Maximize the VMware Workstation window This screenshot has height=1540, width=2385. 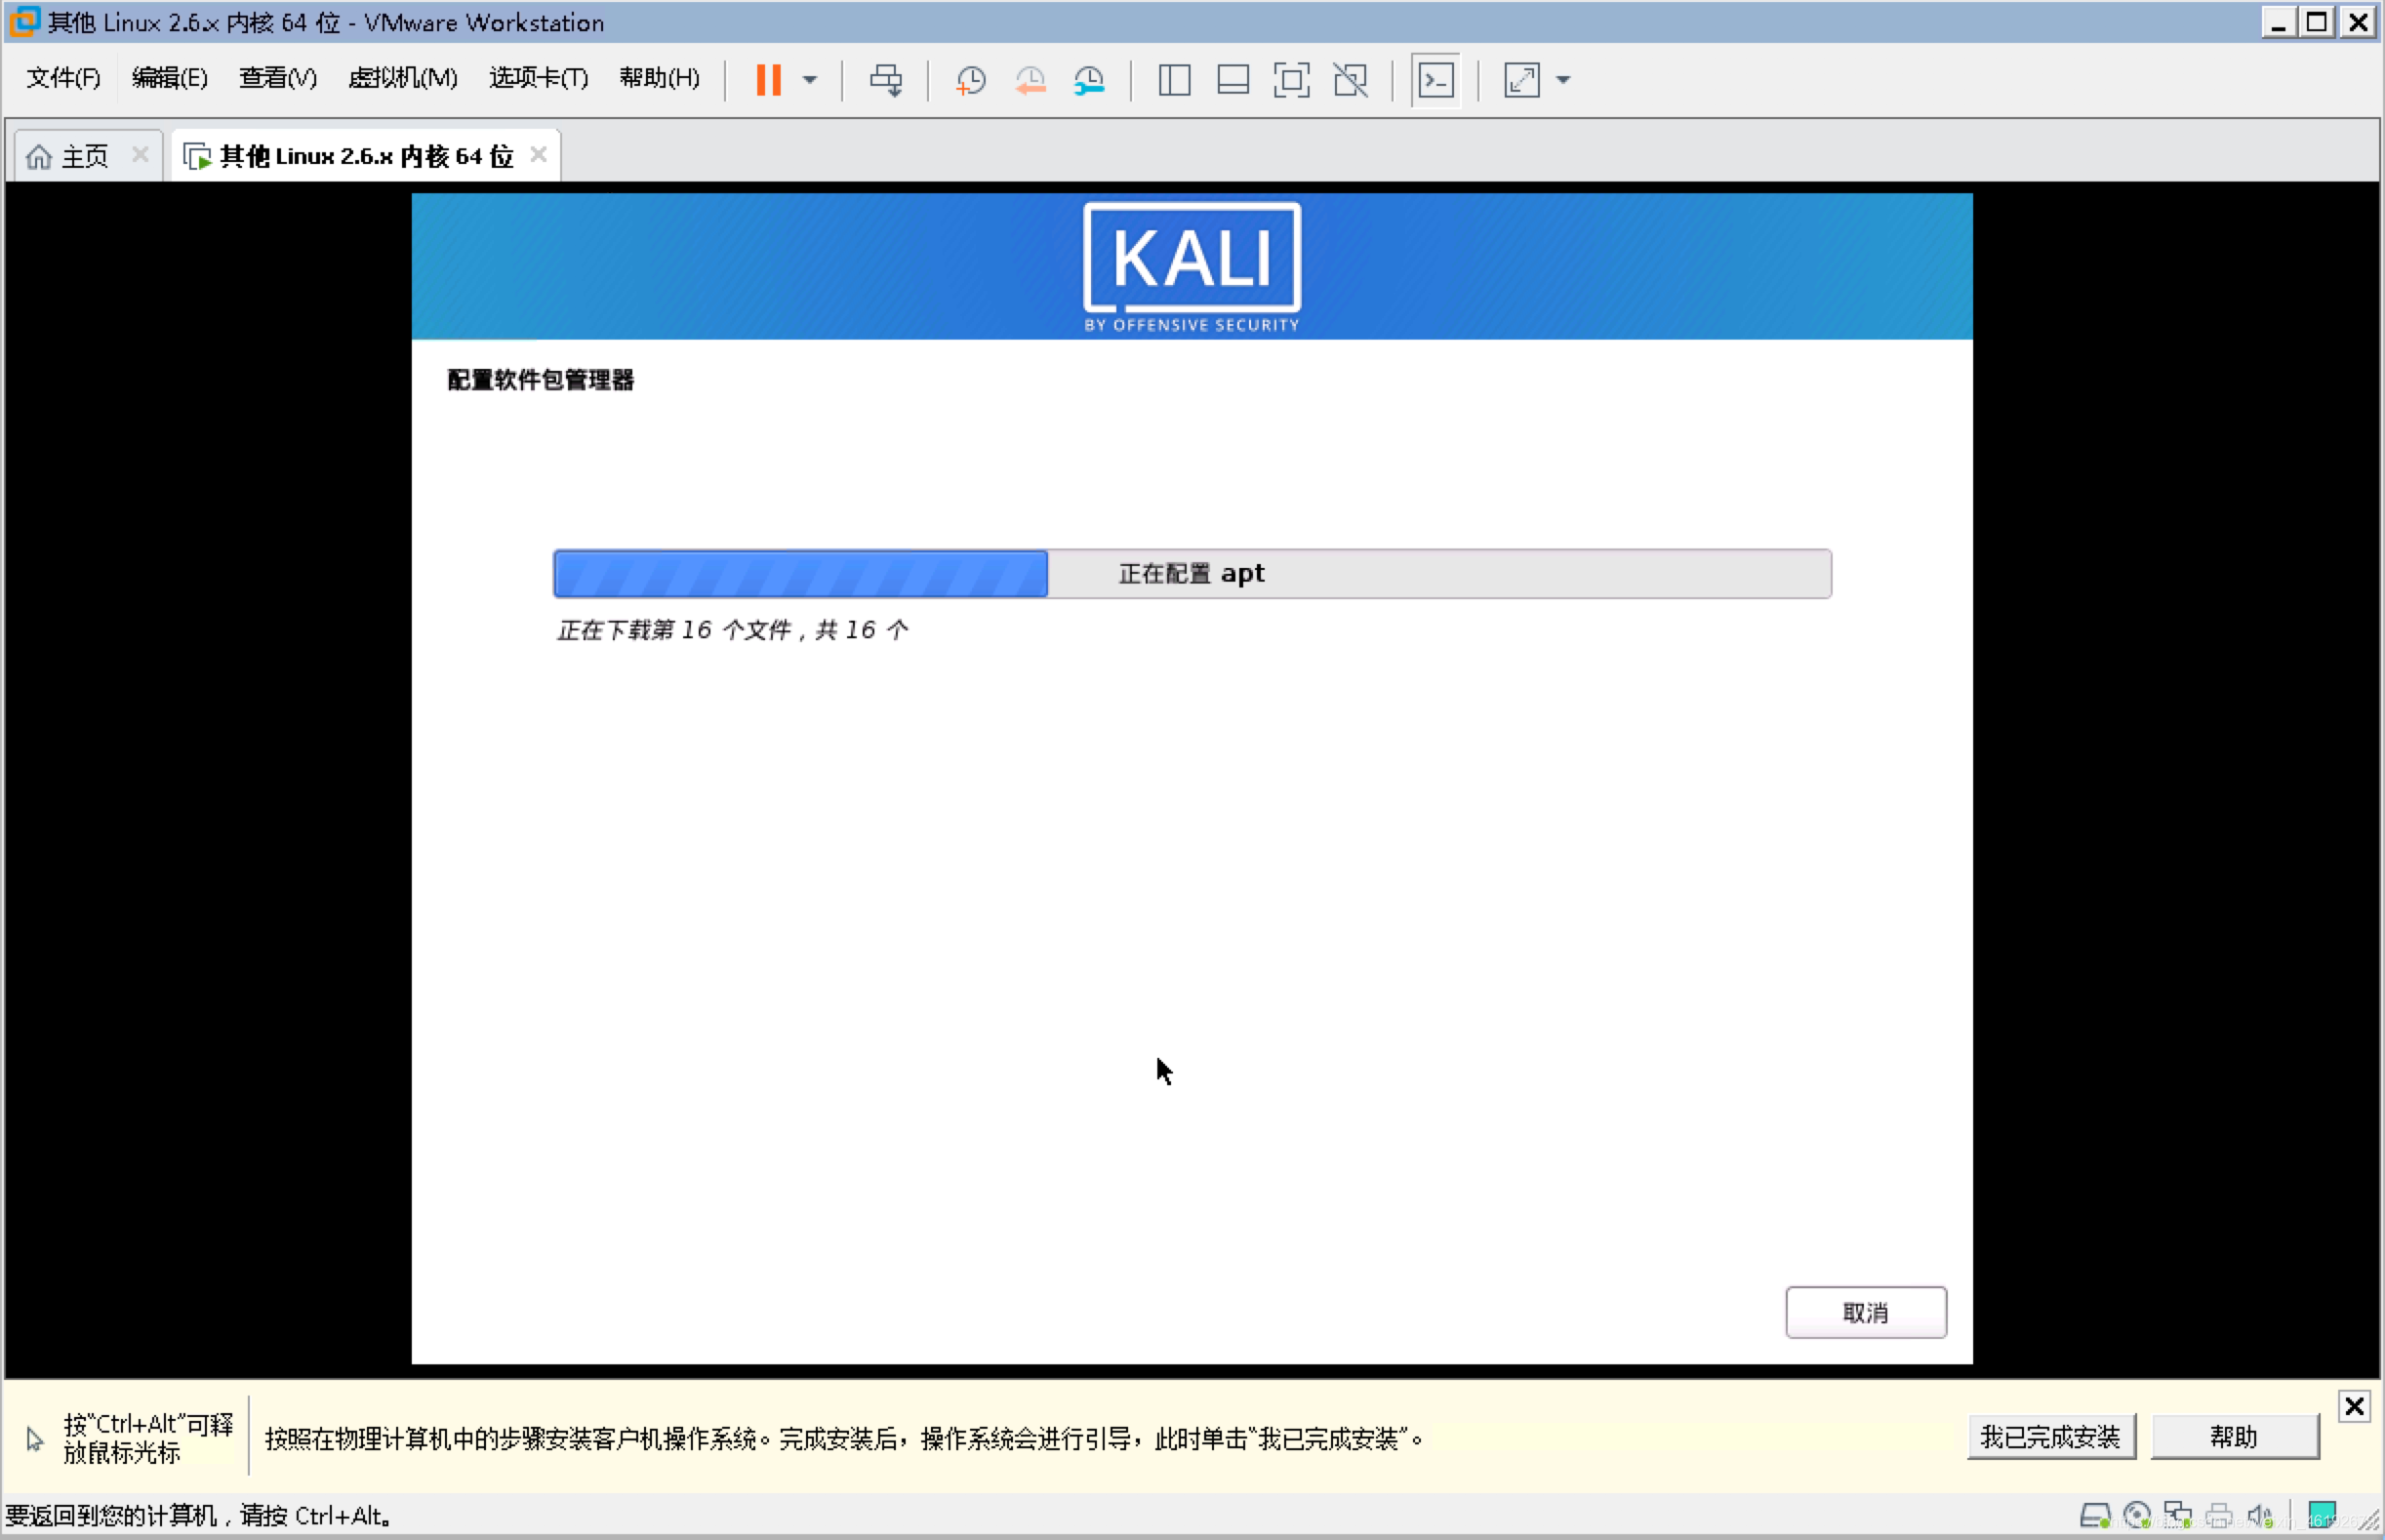(x=2317, y=22)
